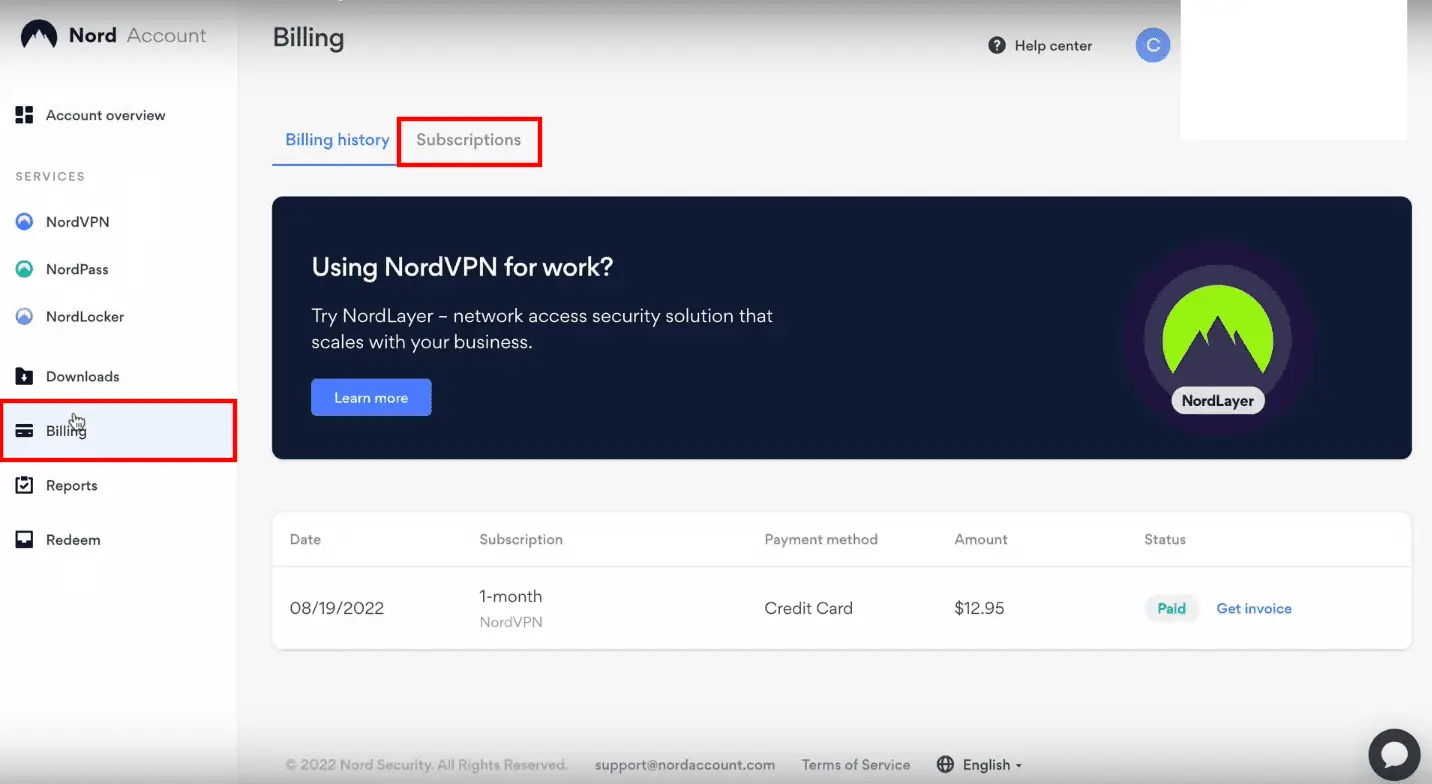Click the NordVPN service icon
The width and height of the screenshot is (1432, 784).
pos(25,222)
